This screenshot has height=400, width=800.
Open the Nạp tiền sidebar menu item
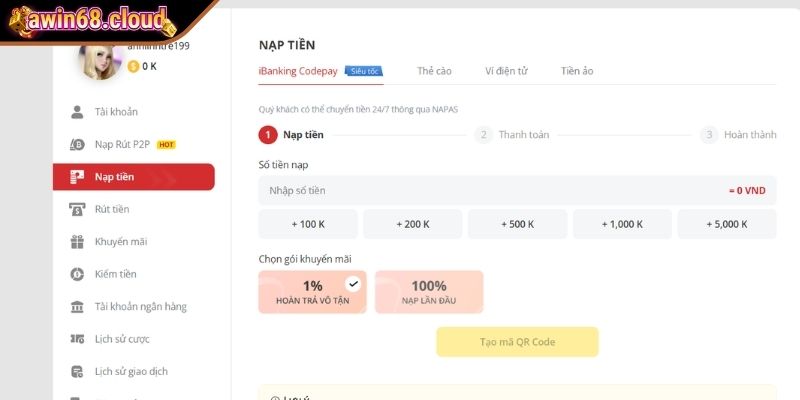pyautogui.click(x=133, y=177)
